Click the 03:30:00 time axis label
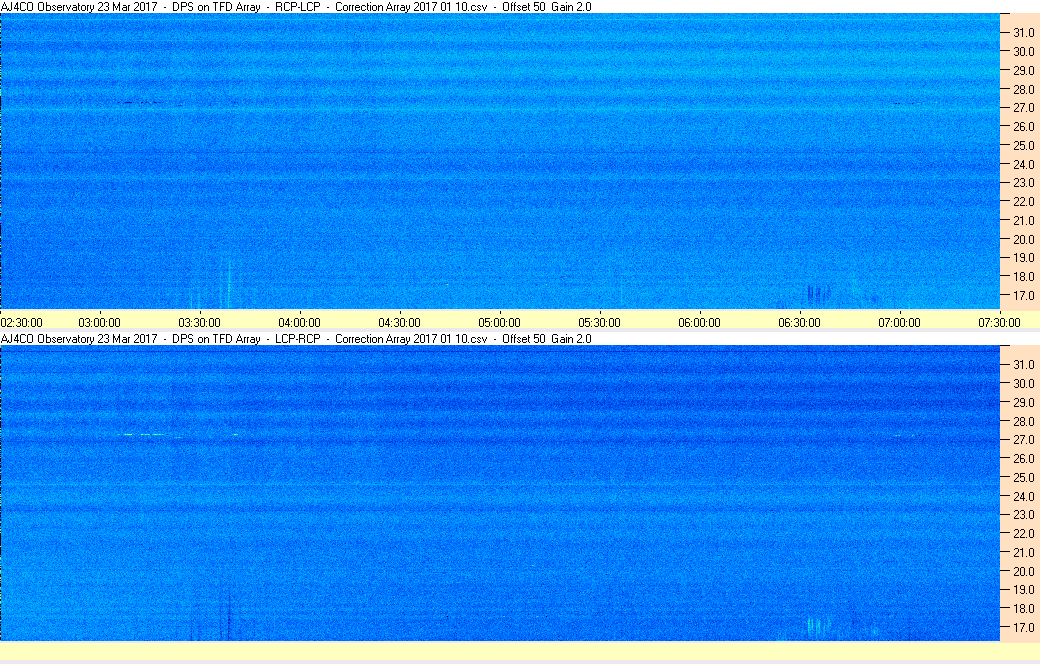Viewport: 1040px width, 664px height. coord(199,322)
